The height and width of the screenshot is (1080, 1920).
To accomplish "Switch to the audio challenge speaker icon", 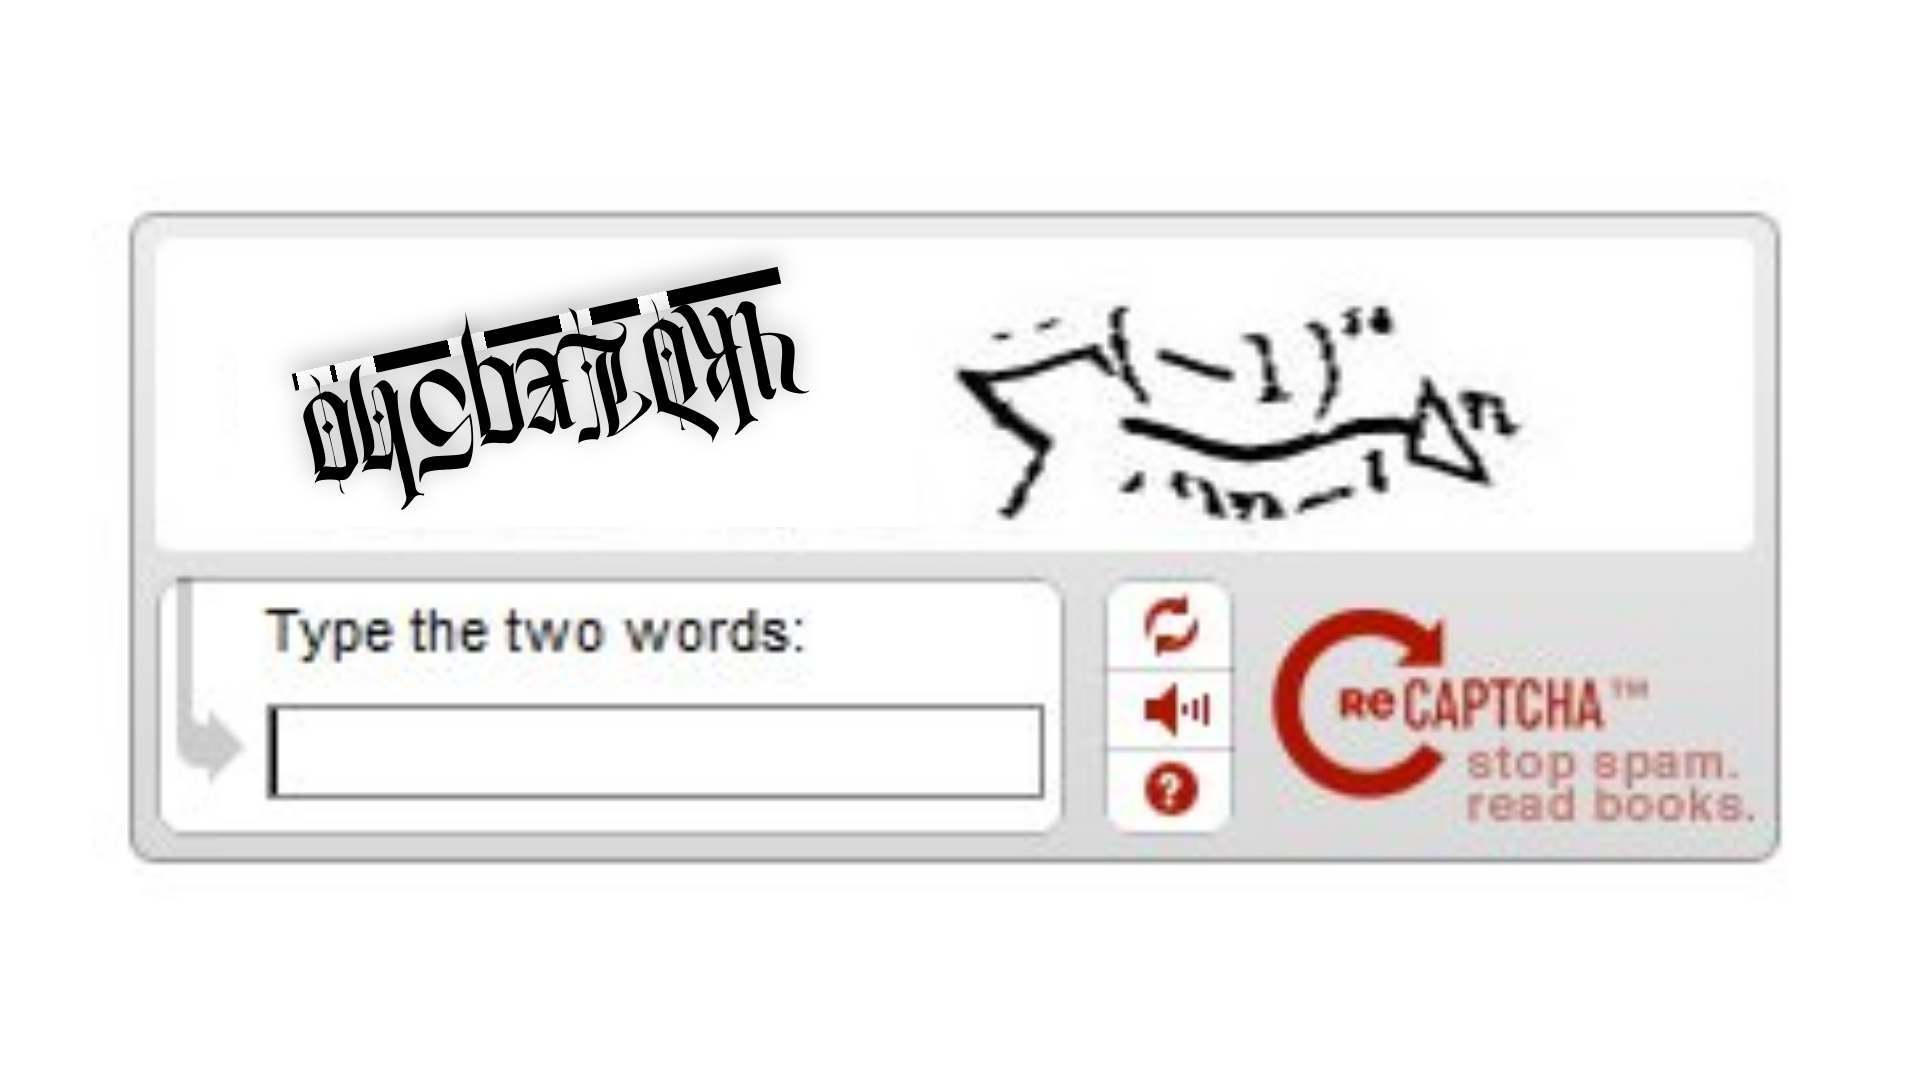I will tap(1176, 711).
